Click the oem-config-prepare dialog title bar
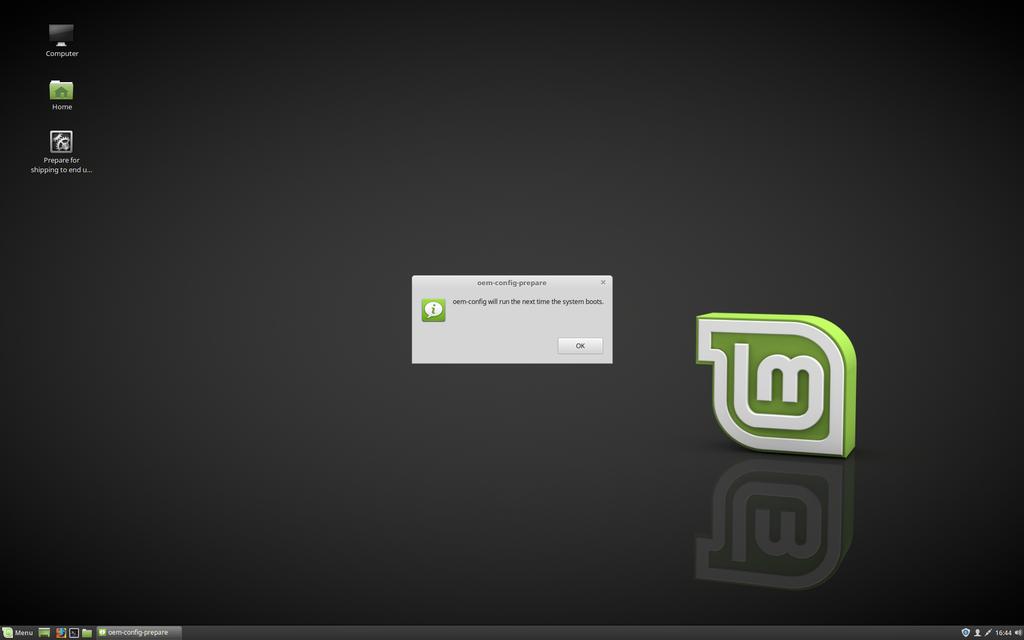 (511, 283)
